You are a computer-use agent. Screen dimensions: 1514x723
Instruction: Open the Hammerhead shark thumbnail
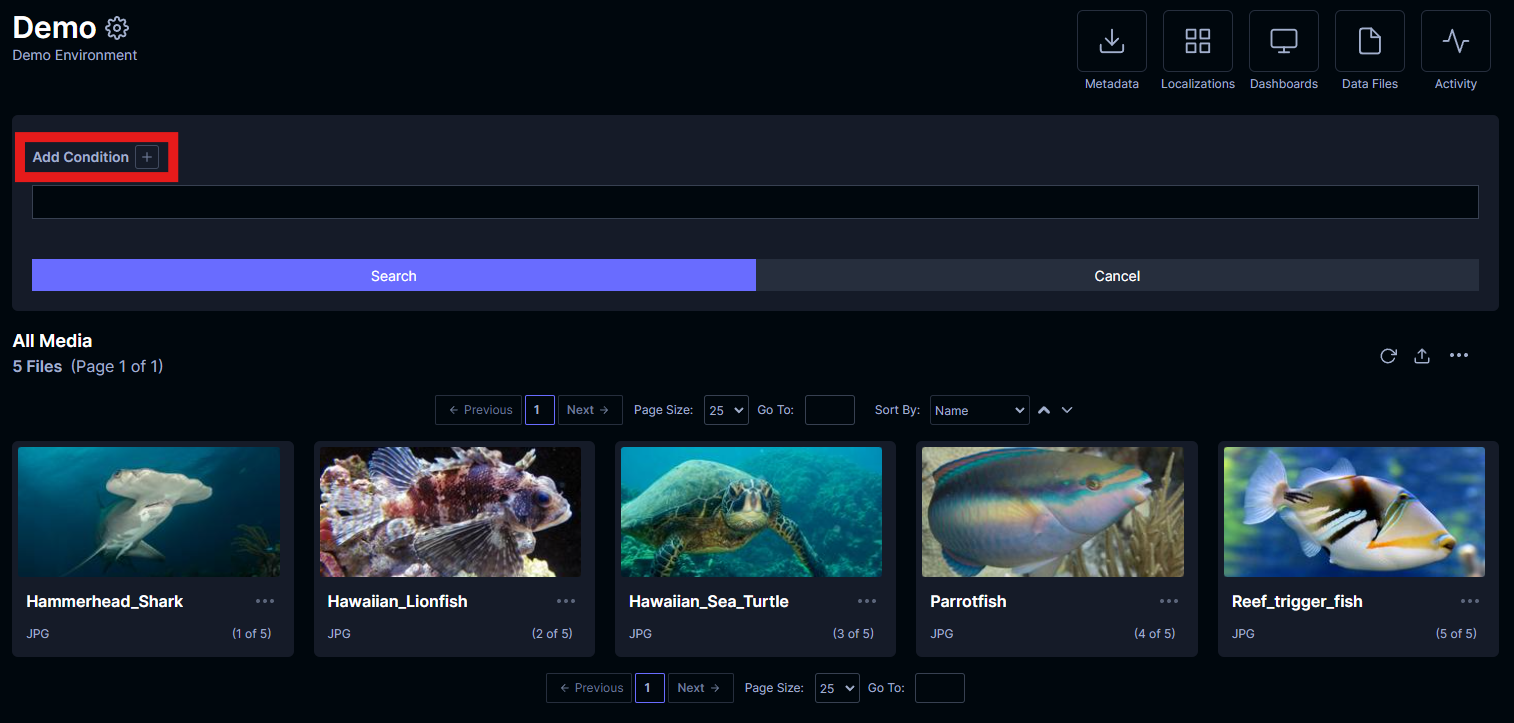pyautogui.click(x=149, y=512)
